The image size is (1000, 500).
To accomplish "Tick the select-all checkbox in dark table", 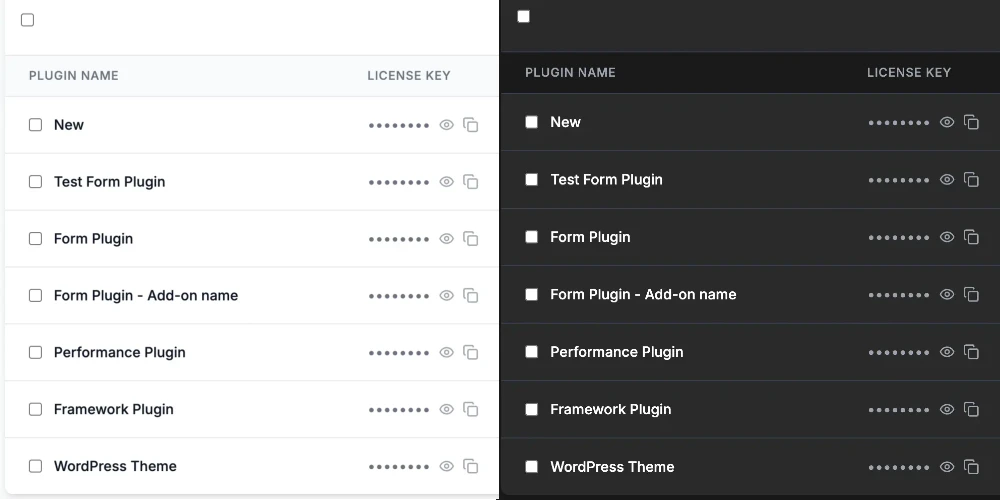I will [524, 17].
